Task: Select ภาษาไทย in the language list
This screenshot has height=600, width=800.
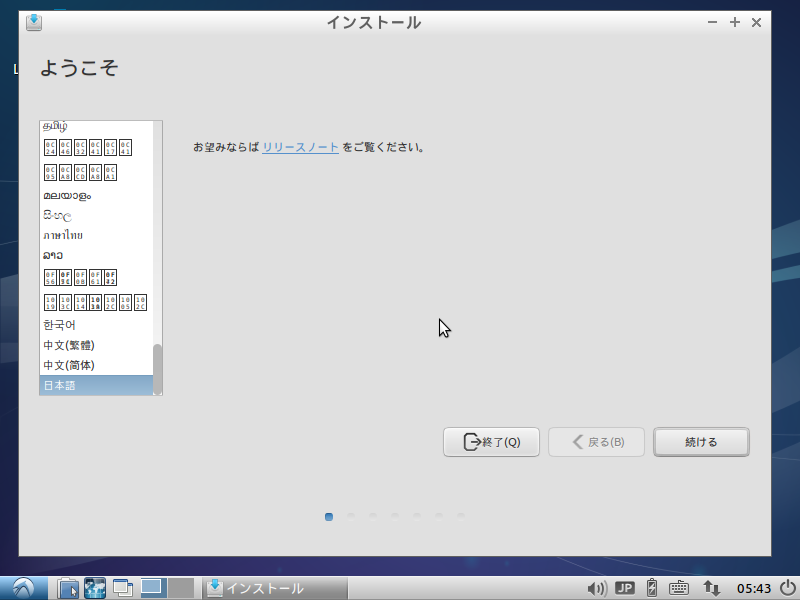Action: (x=62, y=235)
